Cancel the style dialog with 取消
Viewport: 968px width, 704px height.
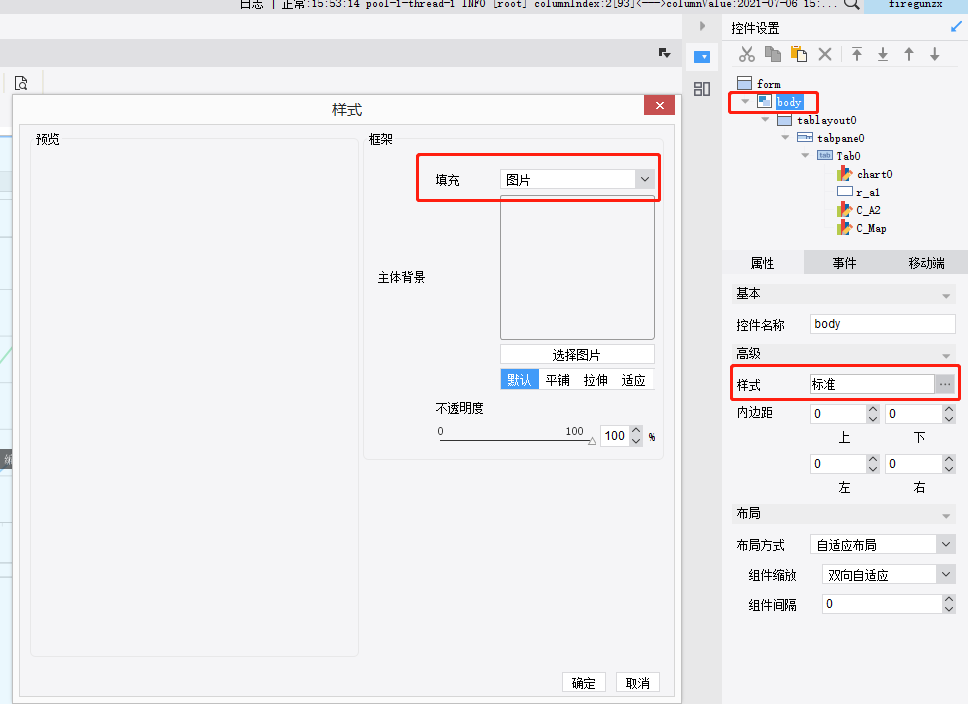coord(638,682)
